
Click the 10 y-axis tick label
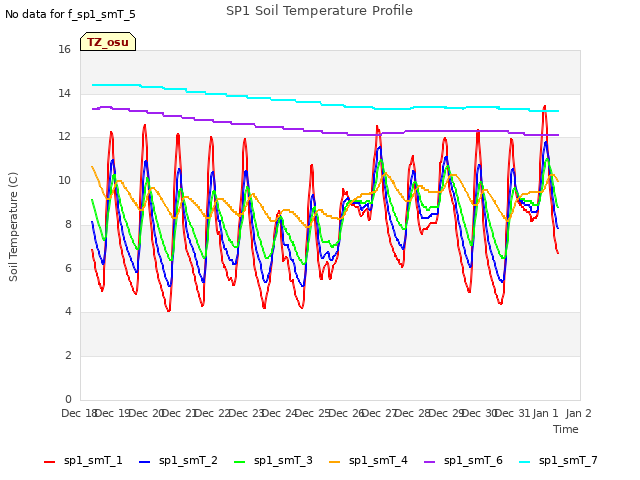click(x=64, y=180)
